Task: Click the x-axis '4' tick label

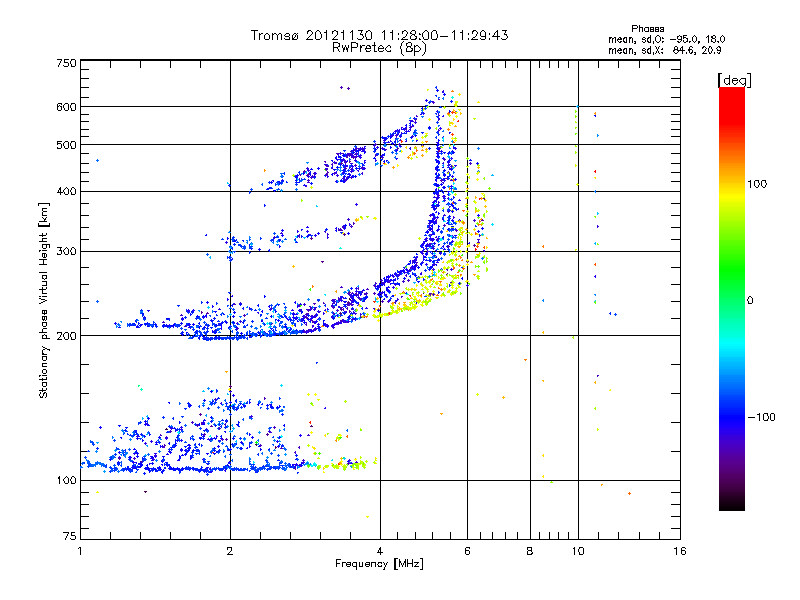Action: tap(380, 551)
